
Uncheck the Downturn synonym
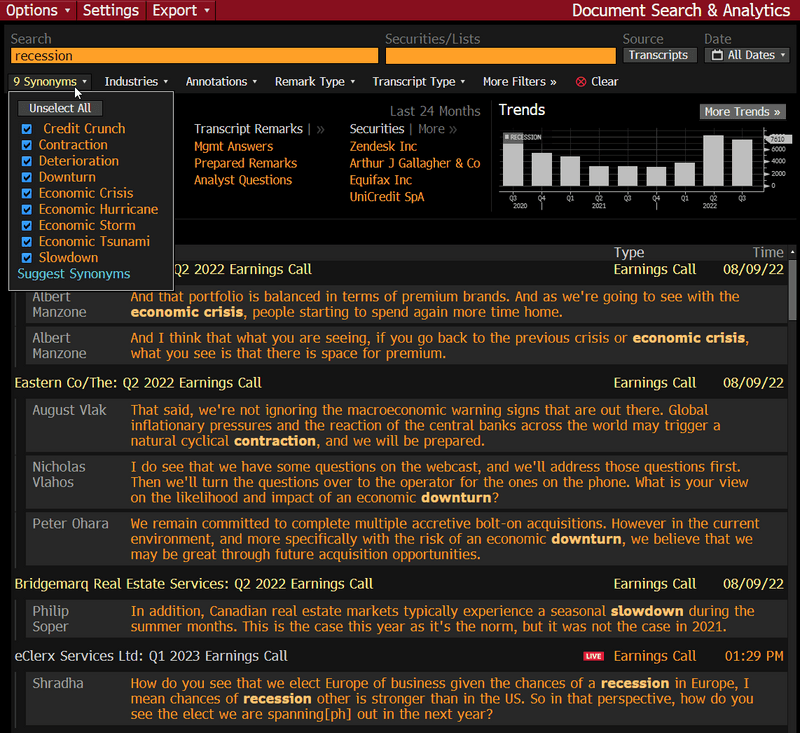27,177
